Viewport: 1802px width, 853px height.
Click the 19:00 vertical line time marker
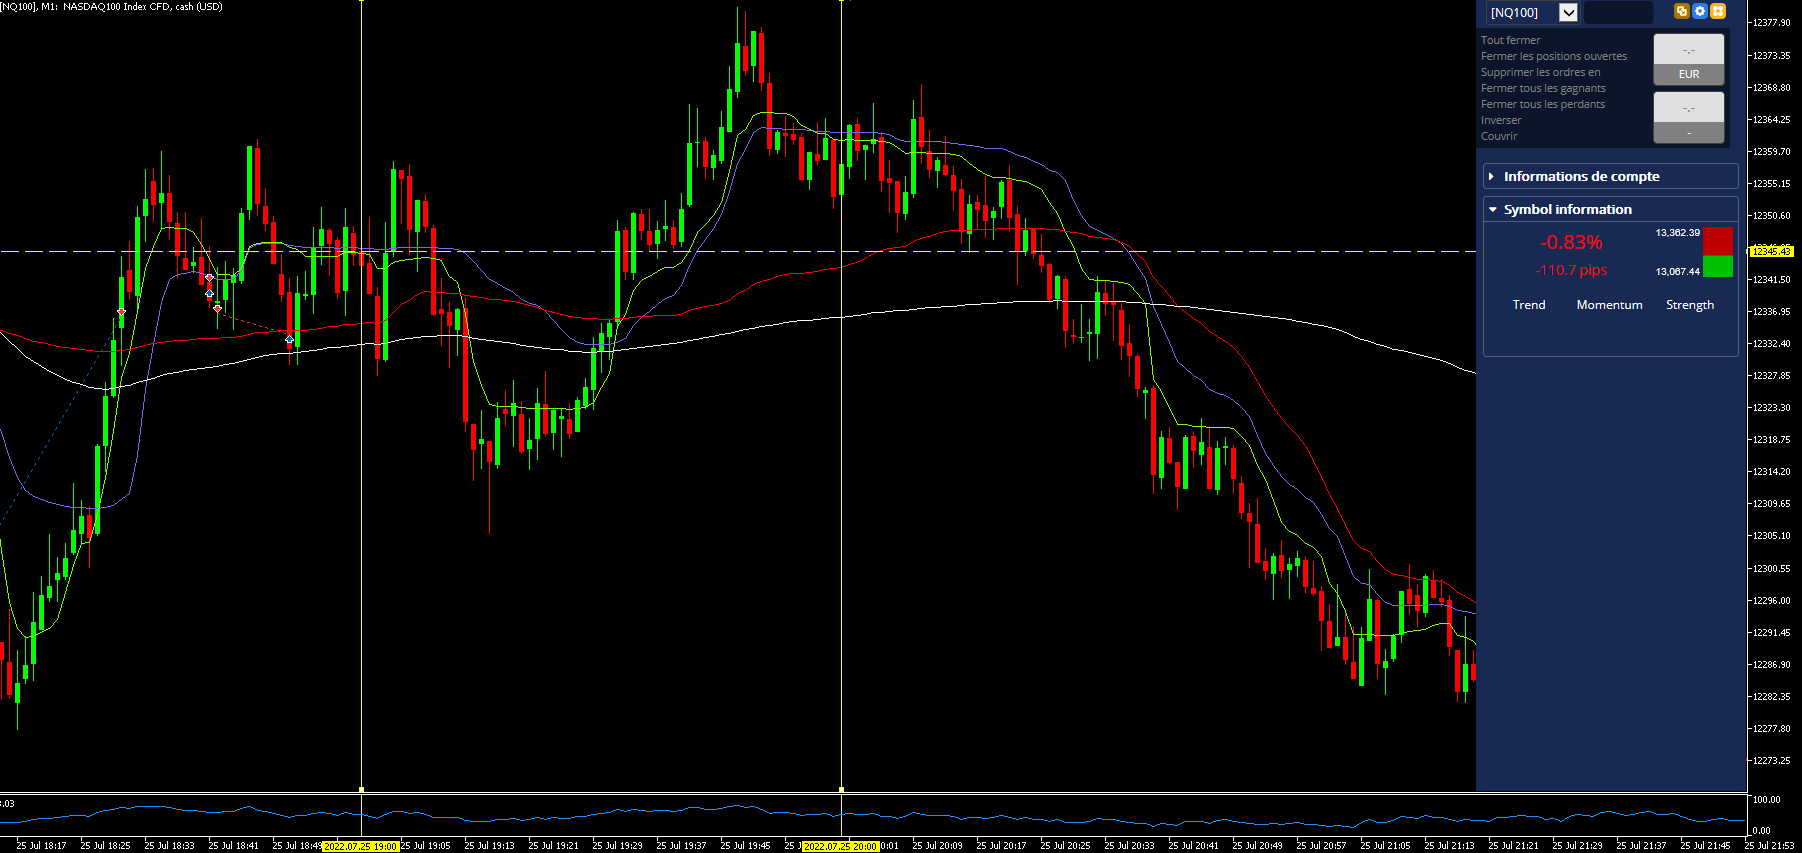[361, 846]
